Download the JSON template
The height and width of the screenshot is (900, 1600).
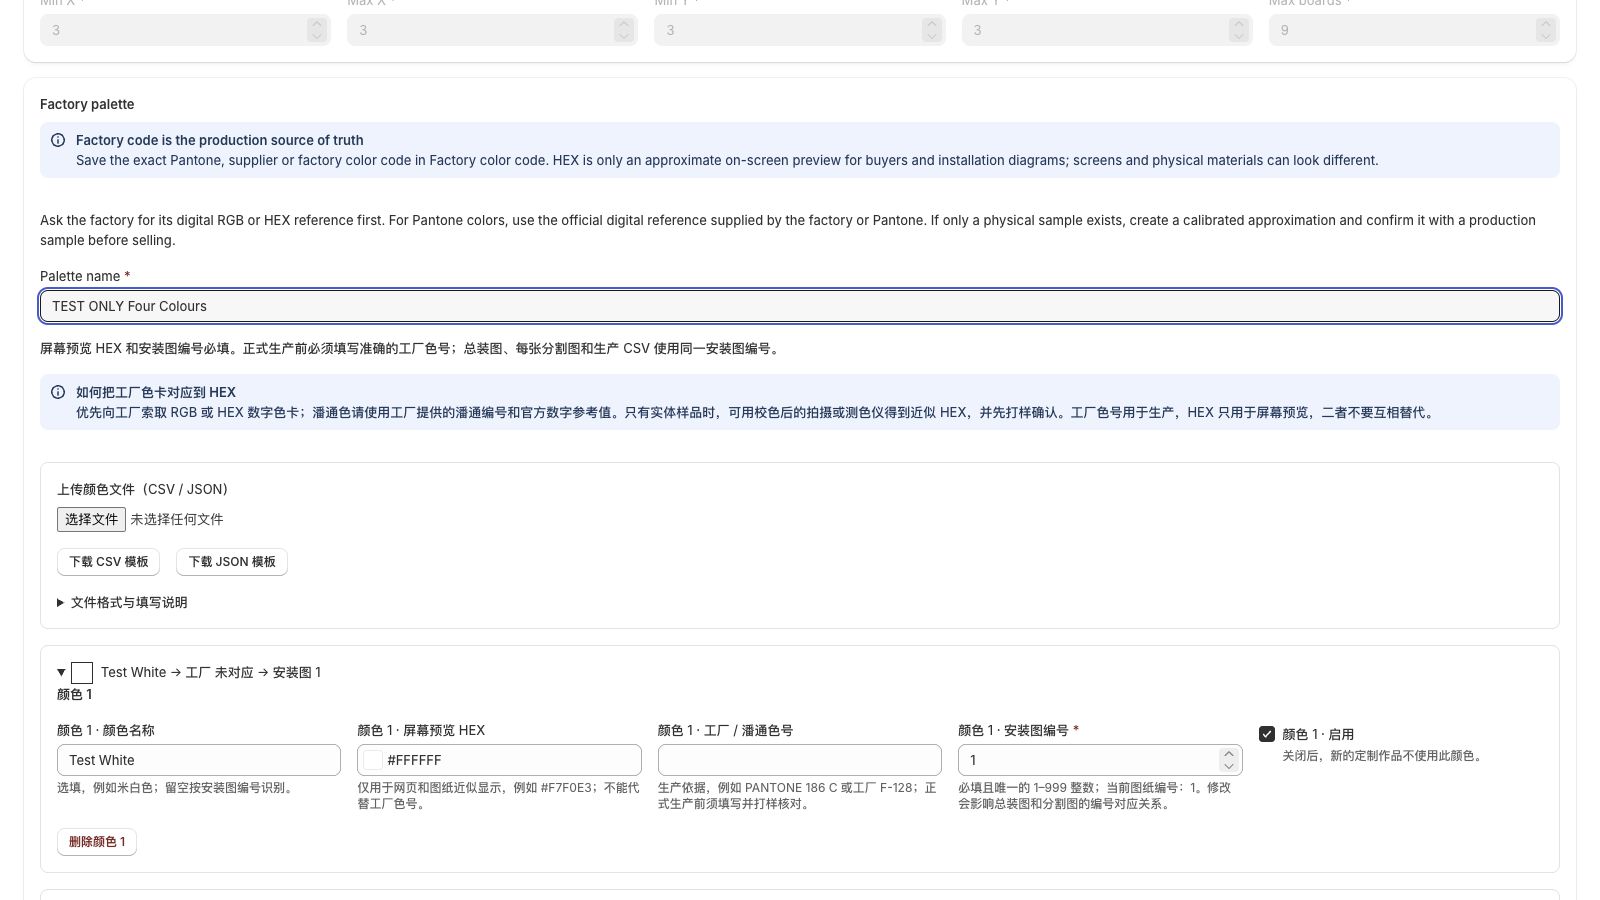pyautogui.click(x=232, y=562)
